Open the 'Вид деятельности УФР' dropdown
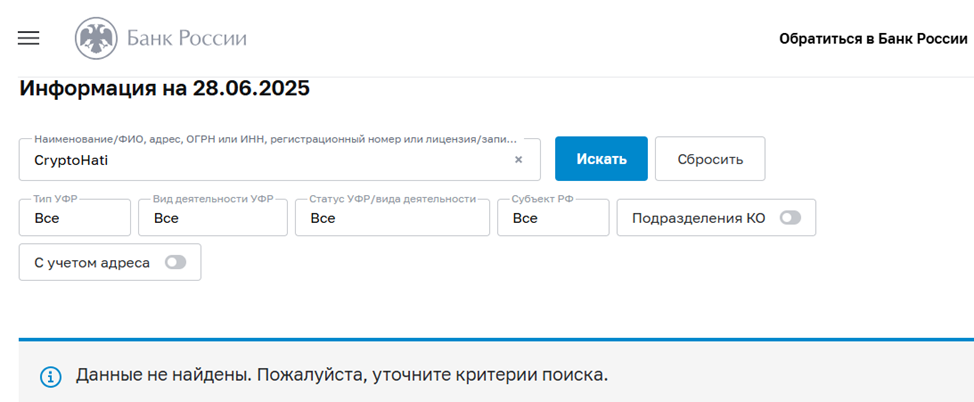This screenshot has height=402, width=974. click(x=212, y=218)
